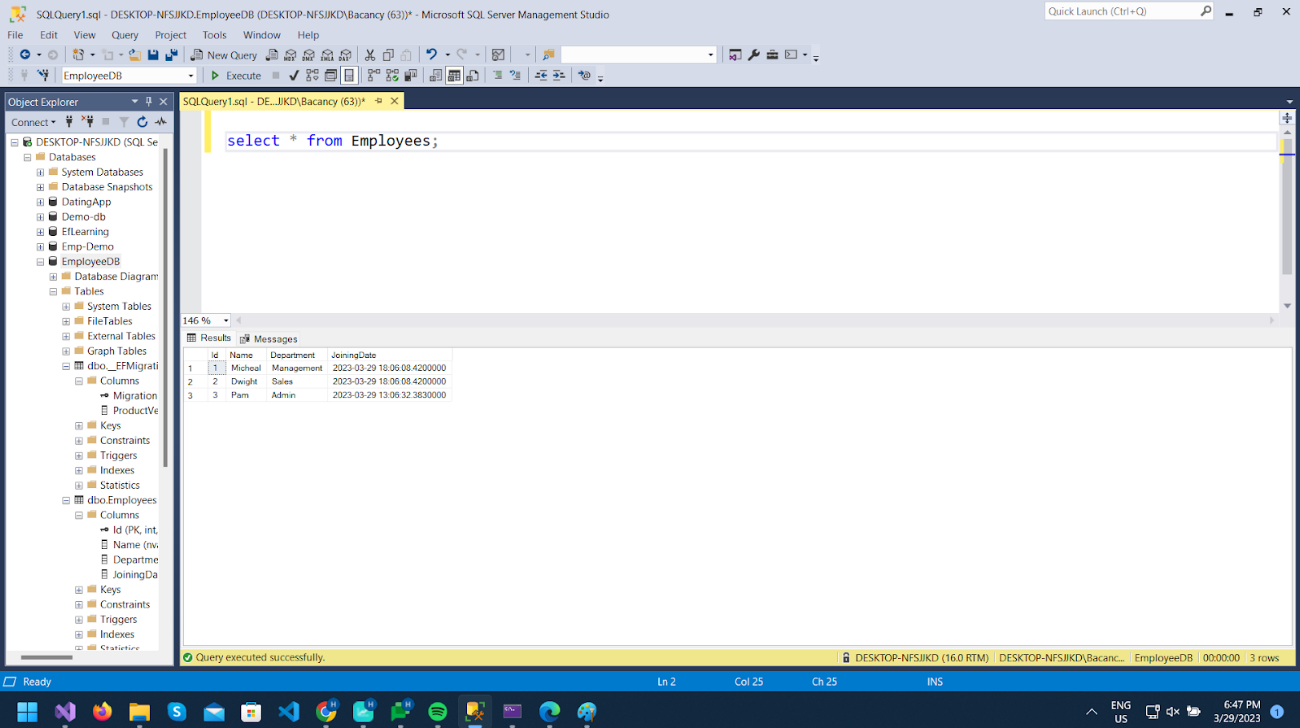The width and height of the screenshot is (1300, 728).
Task: Expand the DatingApp database node
Action: coord(40,202)
